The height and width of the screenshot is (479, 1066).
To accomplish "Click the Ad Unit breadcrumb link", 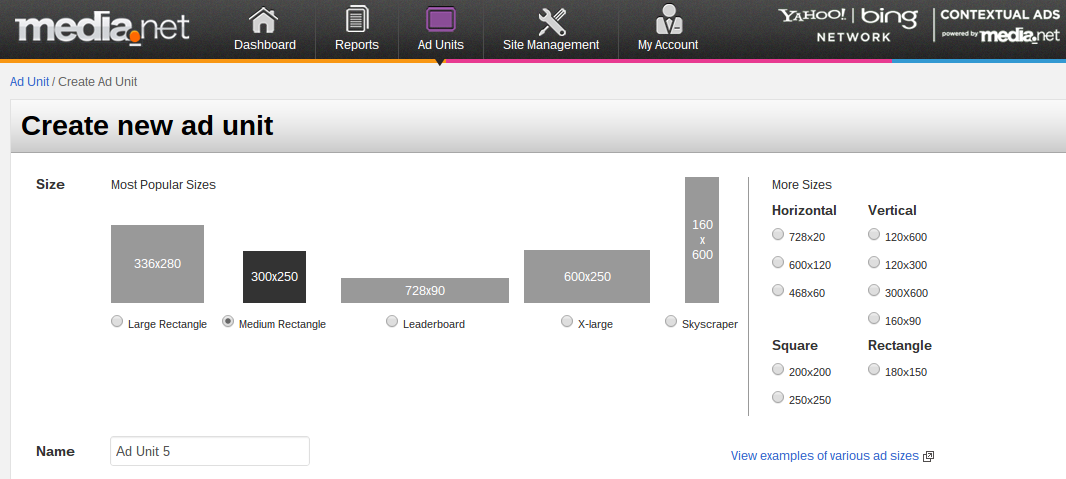I will point(29,82).
